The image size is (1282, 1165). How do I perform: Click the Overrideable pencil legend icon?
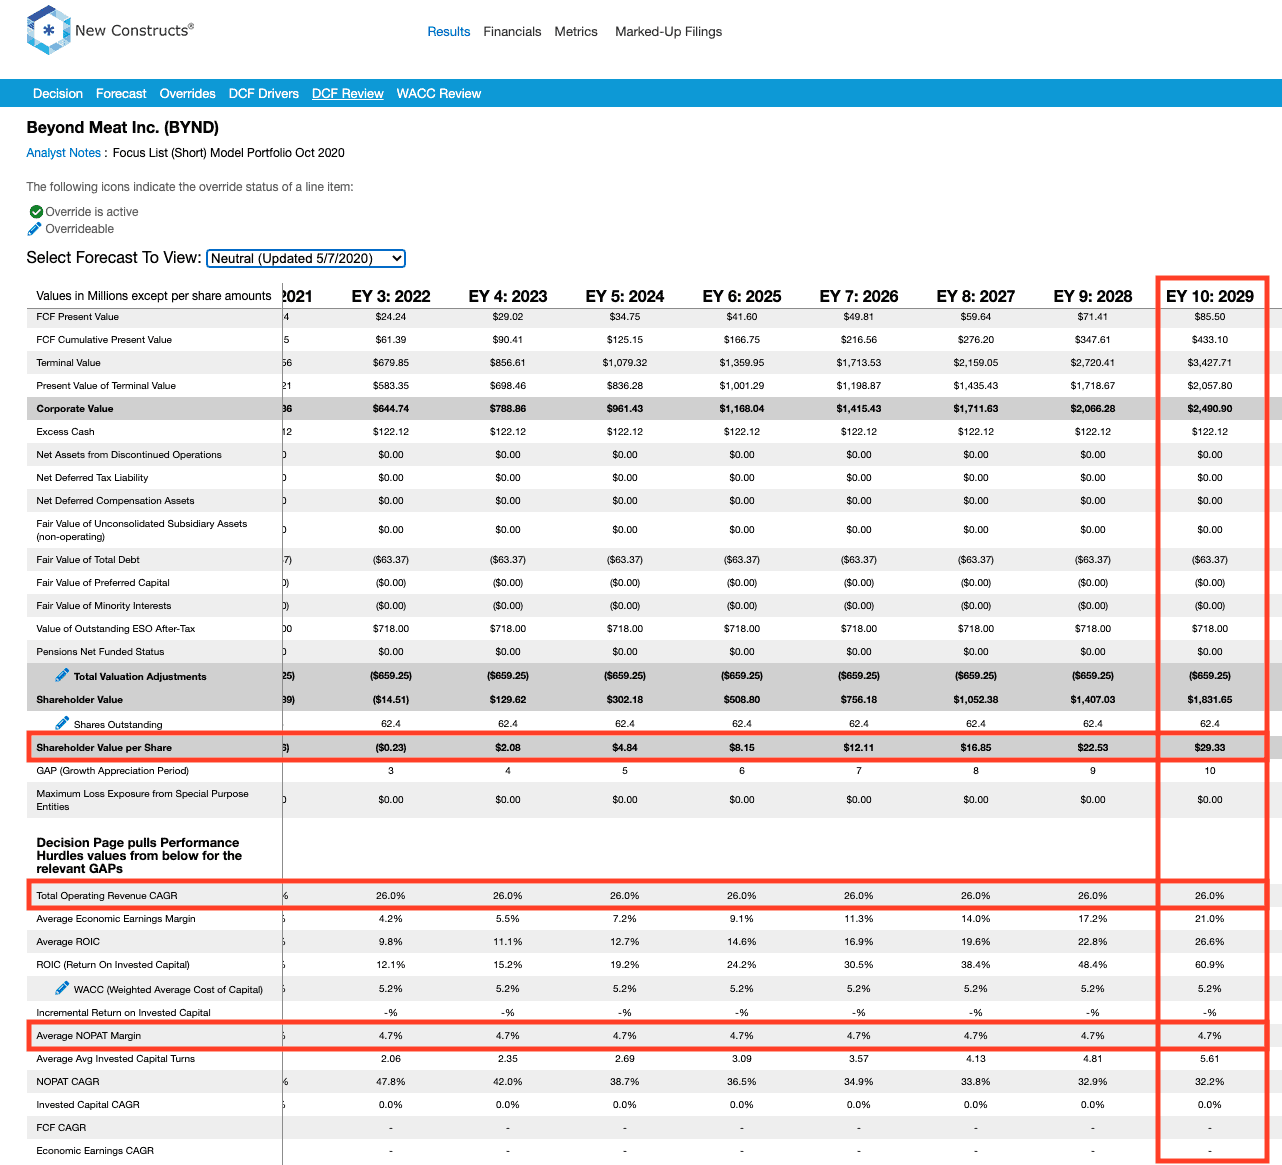(x=35, y=229)
